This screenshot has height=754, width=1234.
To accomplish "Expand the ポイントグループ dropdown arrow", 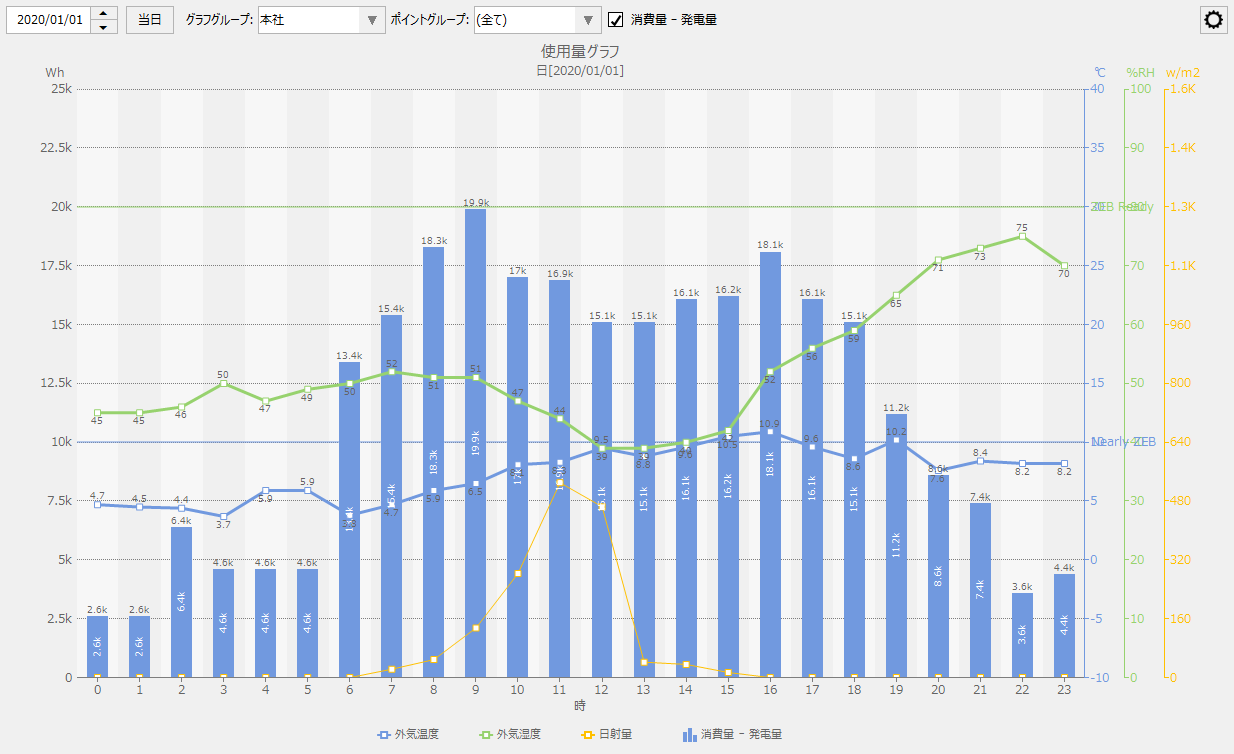I will pos(589,20).
